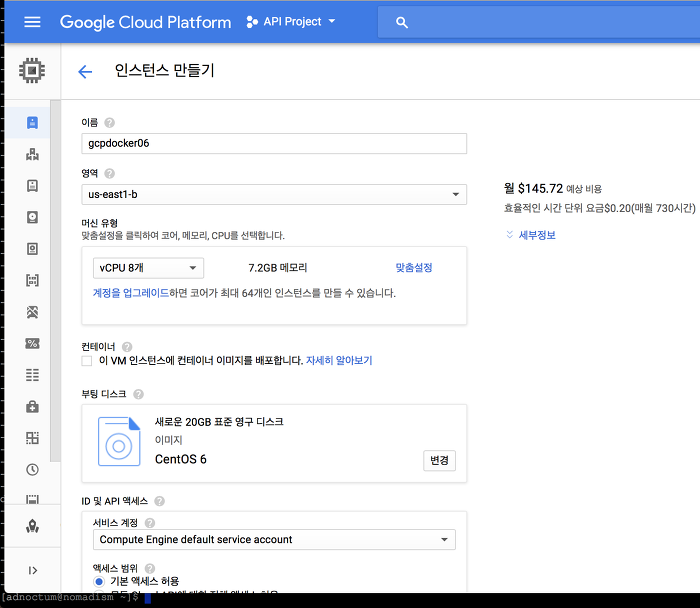Go back with the blue arrow
The image size is (700, 608).
point(85,71)
